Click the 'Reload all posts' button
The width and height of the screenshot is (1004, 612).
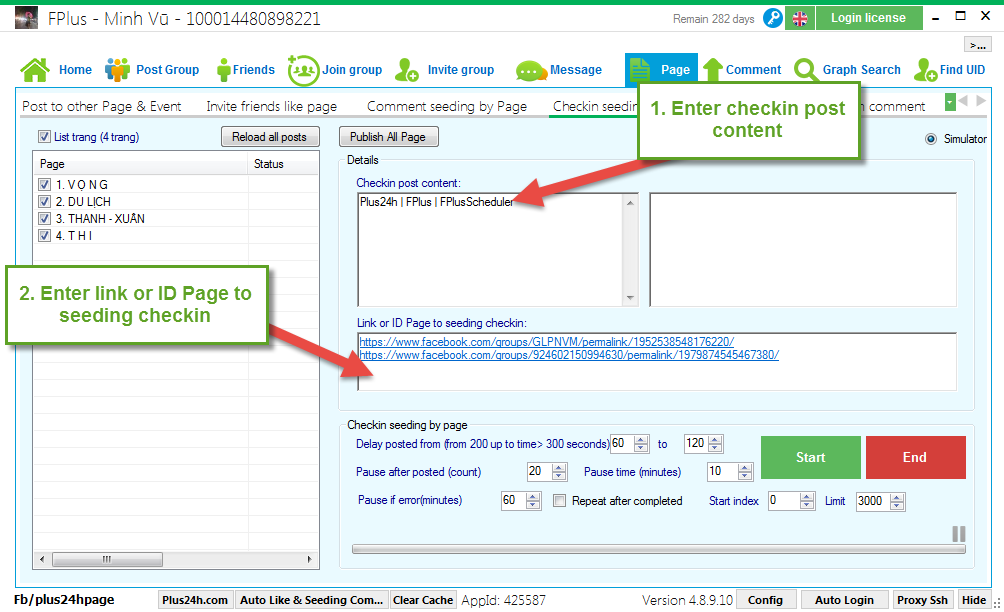270,137
